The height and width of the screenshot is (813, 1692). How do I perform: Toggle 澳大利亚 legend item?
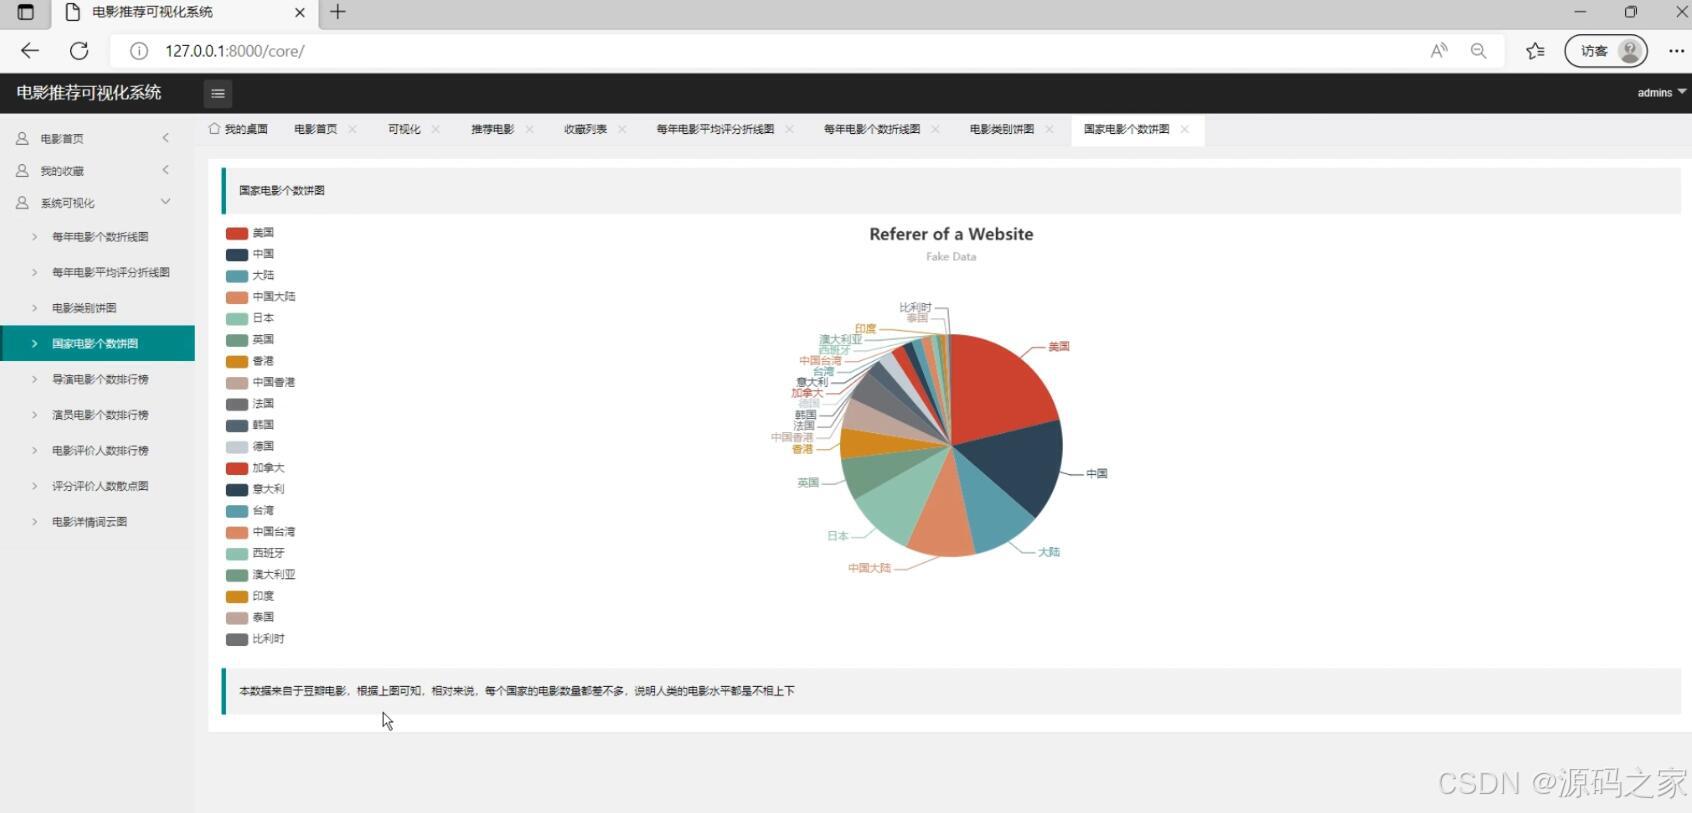pyautogui.click(x=260, y=575)
